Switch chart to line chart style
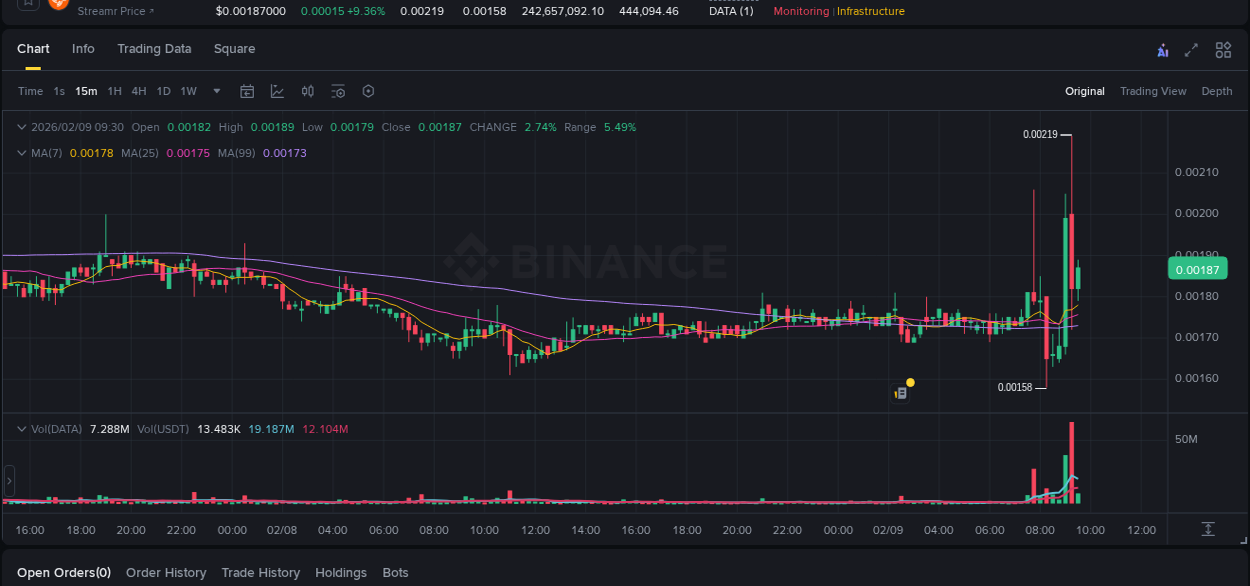Viewport: 1250px width, 586px height. point(277,91)
